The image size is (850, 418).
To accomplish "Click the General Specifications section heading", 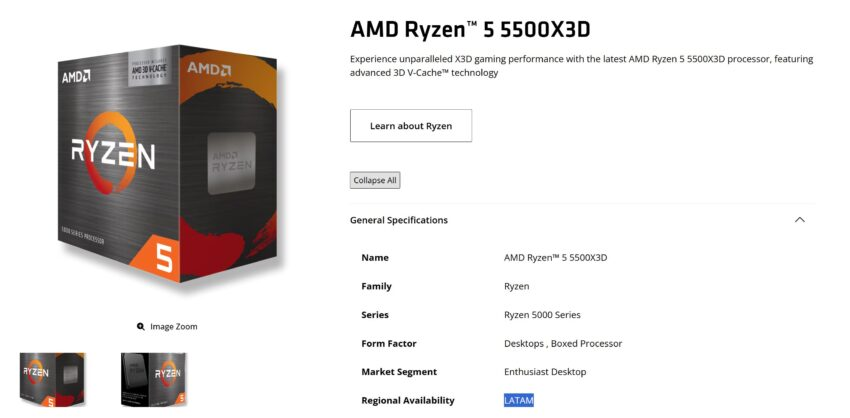I will pyautogui.click(x=399, y=220).
